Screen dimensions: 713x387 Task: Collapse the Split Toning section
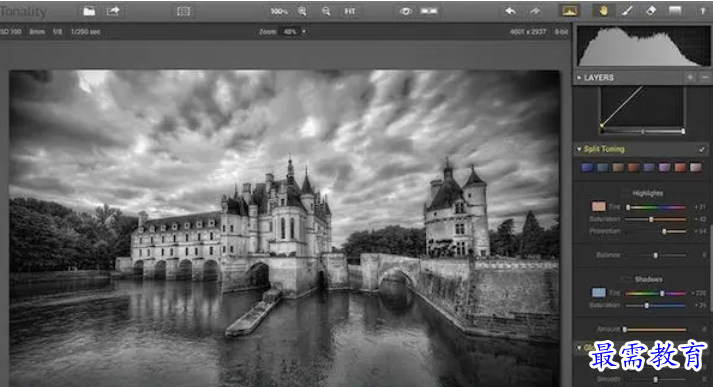[x=579, y=149]
